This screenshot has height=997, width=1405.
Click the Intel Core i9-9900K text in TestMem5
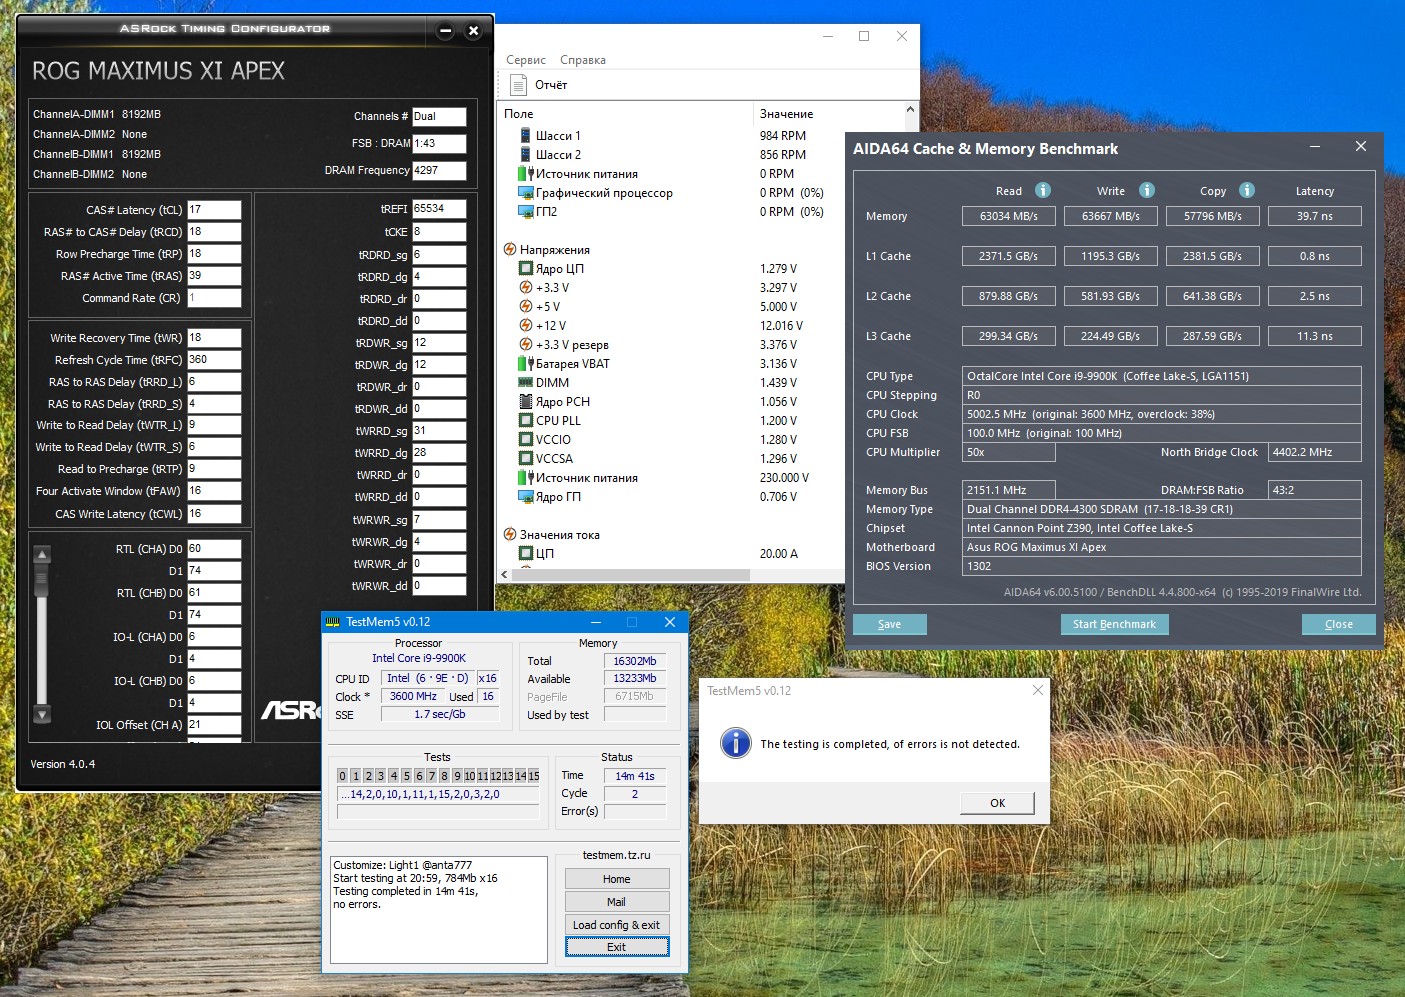pyautogui.click(x=419, y=658)
